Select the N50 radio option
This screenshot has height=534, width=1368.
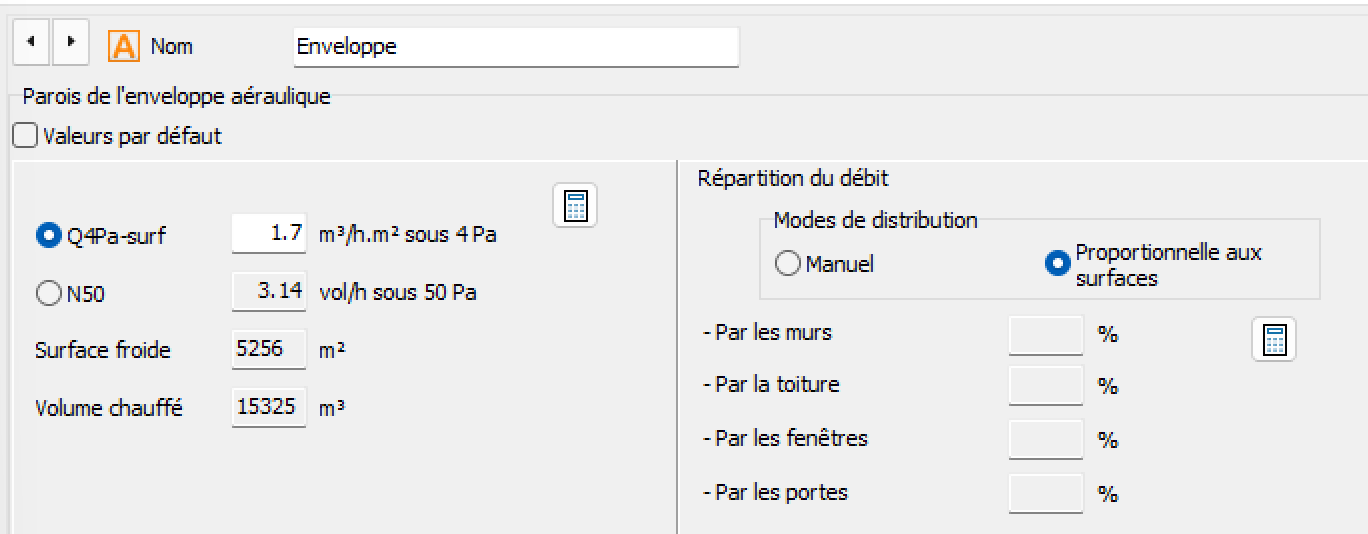pyautogui.click(x=47, y=295)
